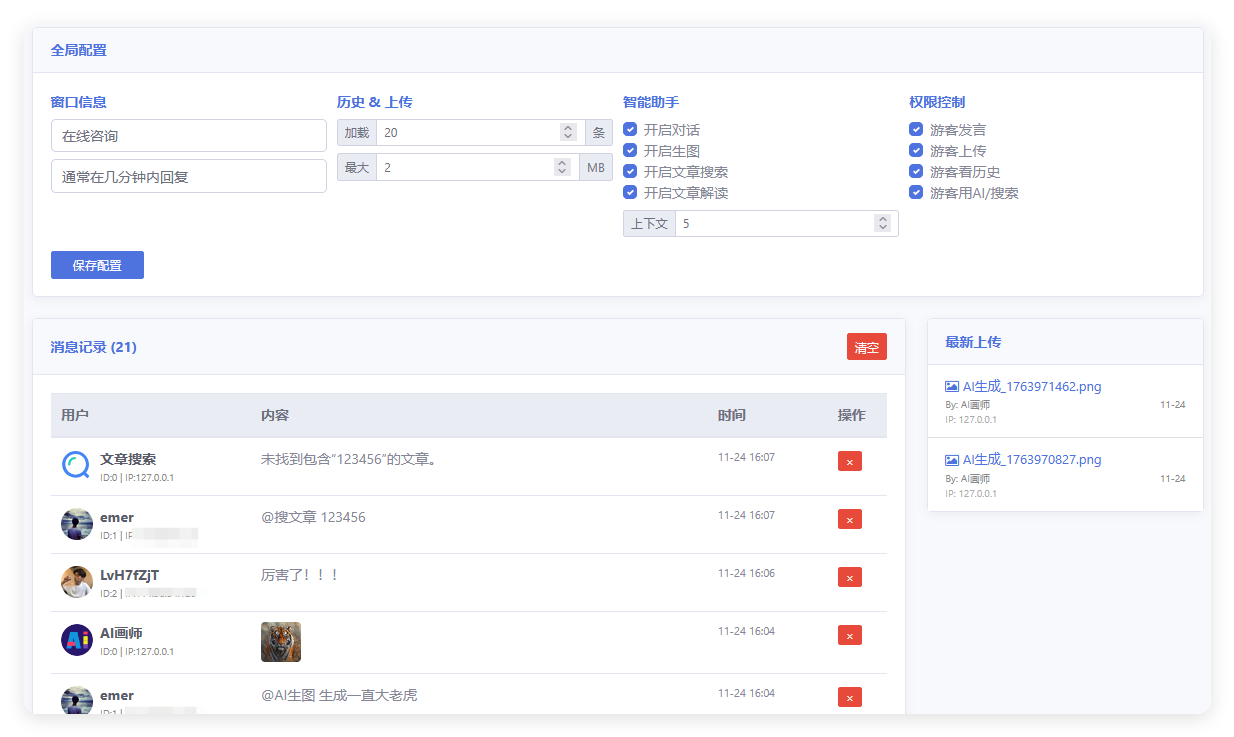Delete the @搜文章 123456 message
The image size is (1234, 737).
pyautogui.click(x=849, y=519)
